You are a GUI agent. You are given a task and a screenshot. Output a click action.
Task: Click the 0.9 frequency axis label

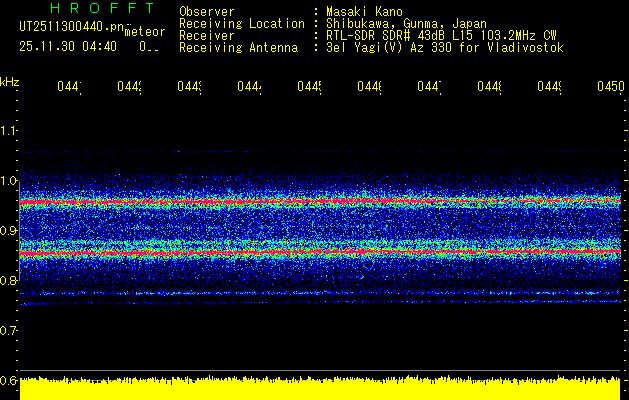point(9,230)
